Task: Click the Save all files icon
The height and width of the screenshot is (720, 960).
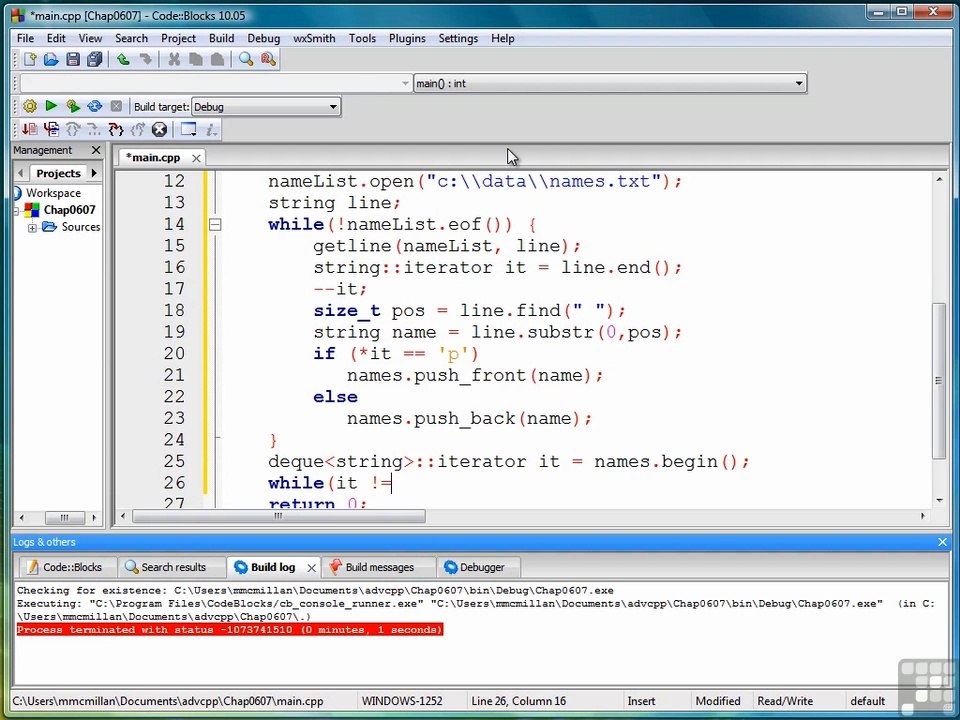Action: click(x=94, y=59)
